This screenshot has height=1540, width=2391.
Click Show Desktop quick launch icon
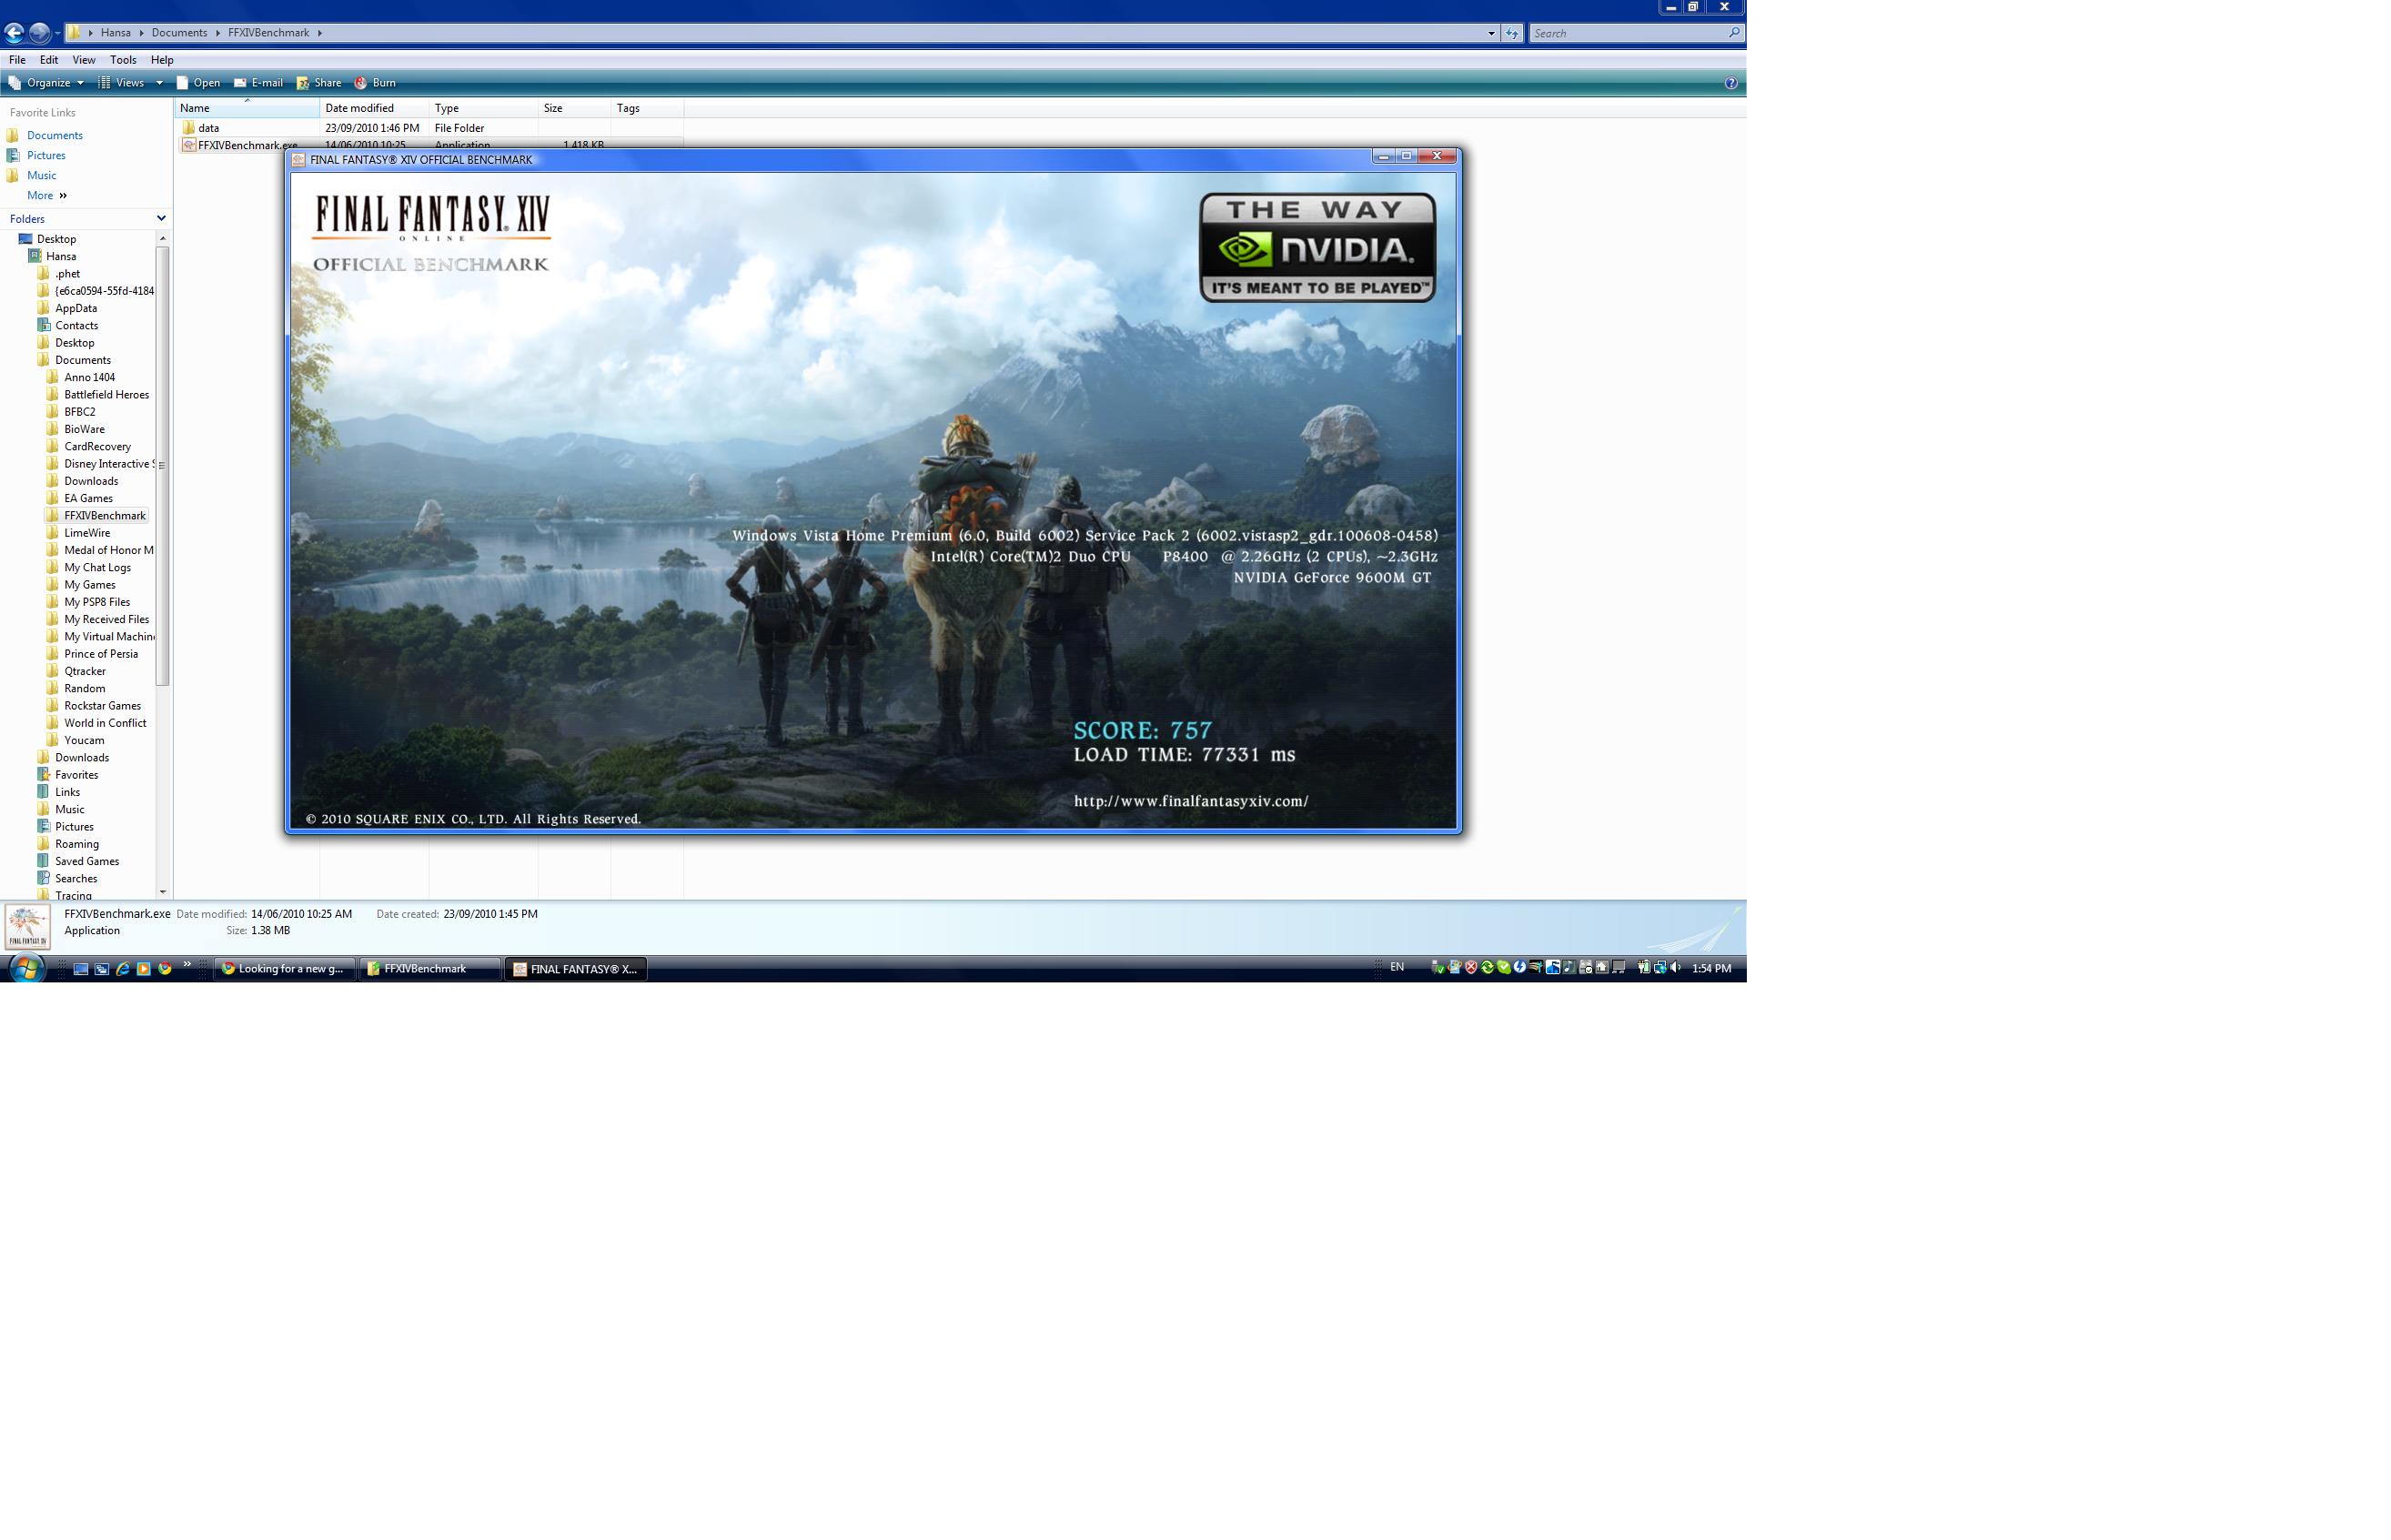pyautogui.click(x=81, y=968)
